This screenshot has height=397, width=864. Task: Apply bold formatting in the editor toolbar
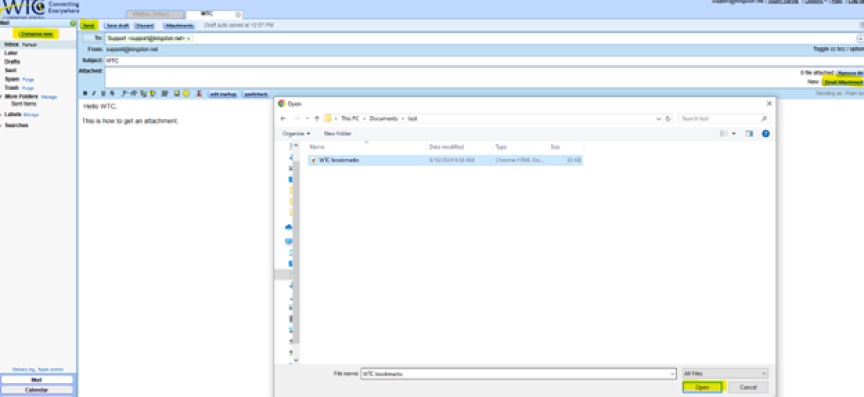pos(85,94)
